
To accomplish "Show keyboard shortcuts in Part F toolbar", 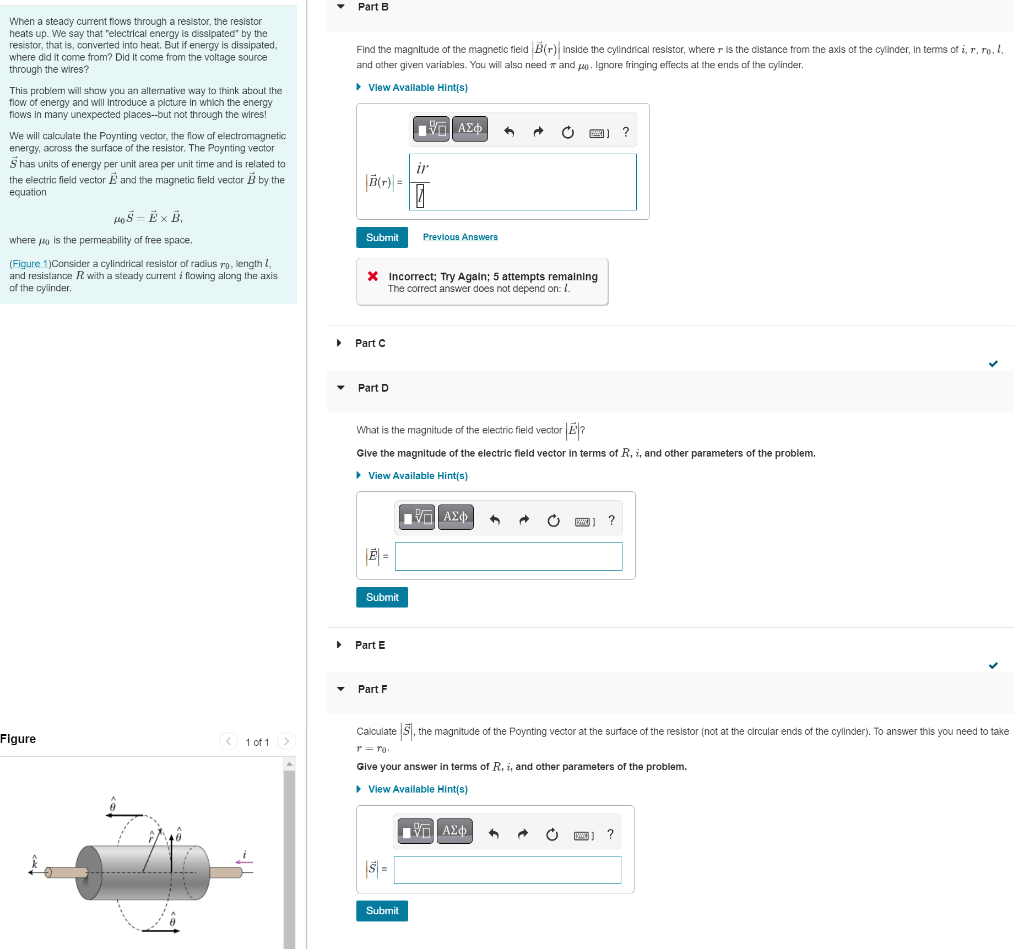I will pos(583,835).
